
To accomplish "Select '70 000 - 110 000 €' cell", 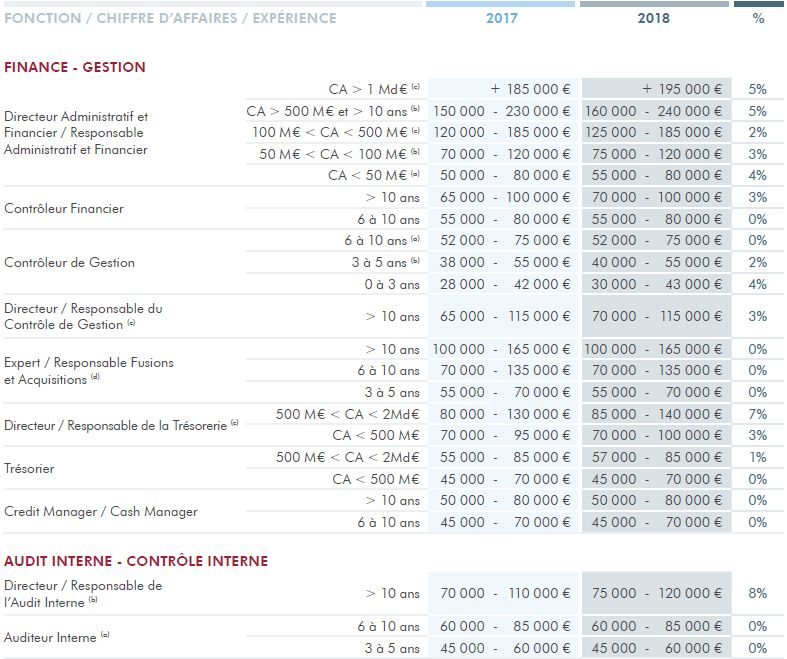I will point(505,593).
